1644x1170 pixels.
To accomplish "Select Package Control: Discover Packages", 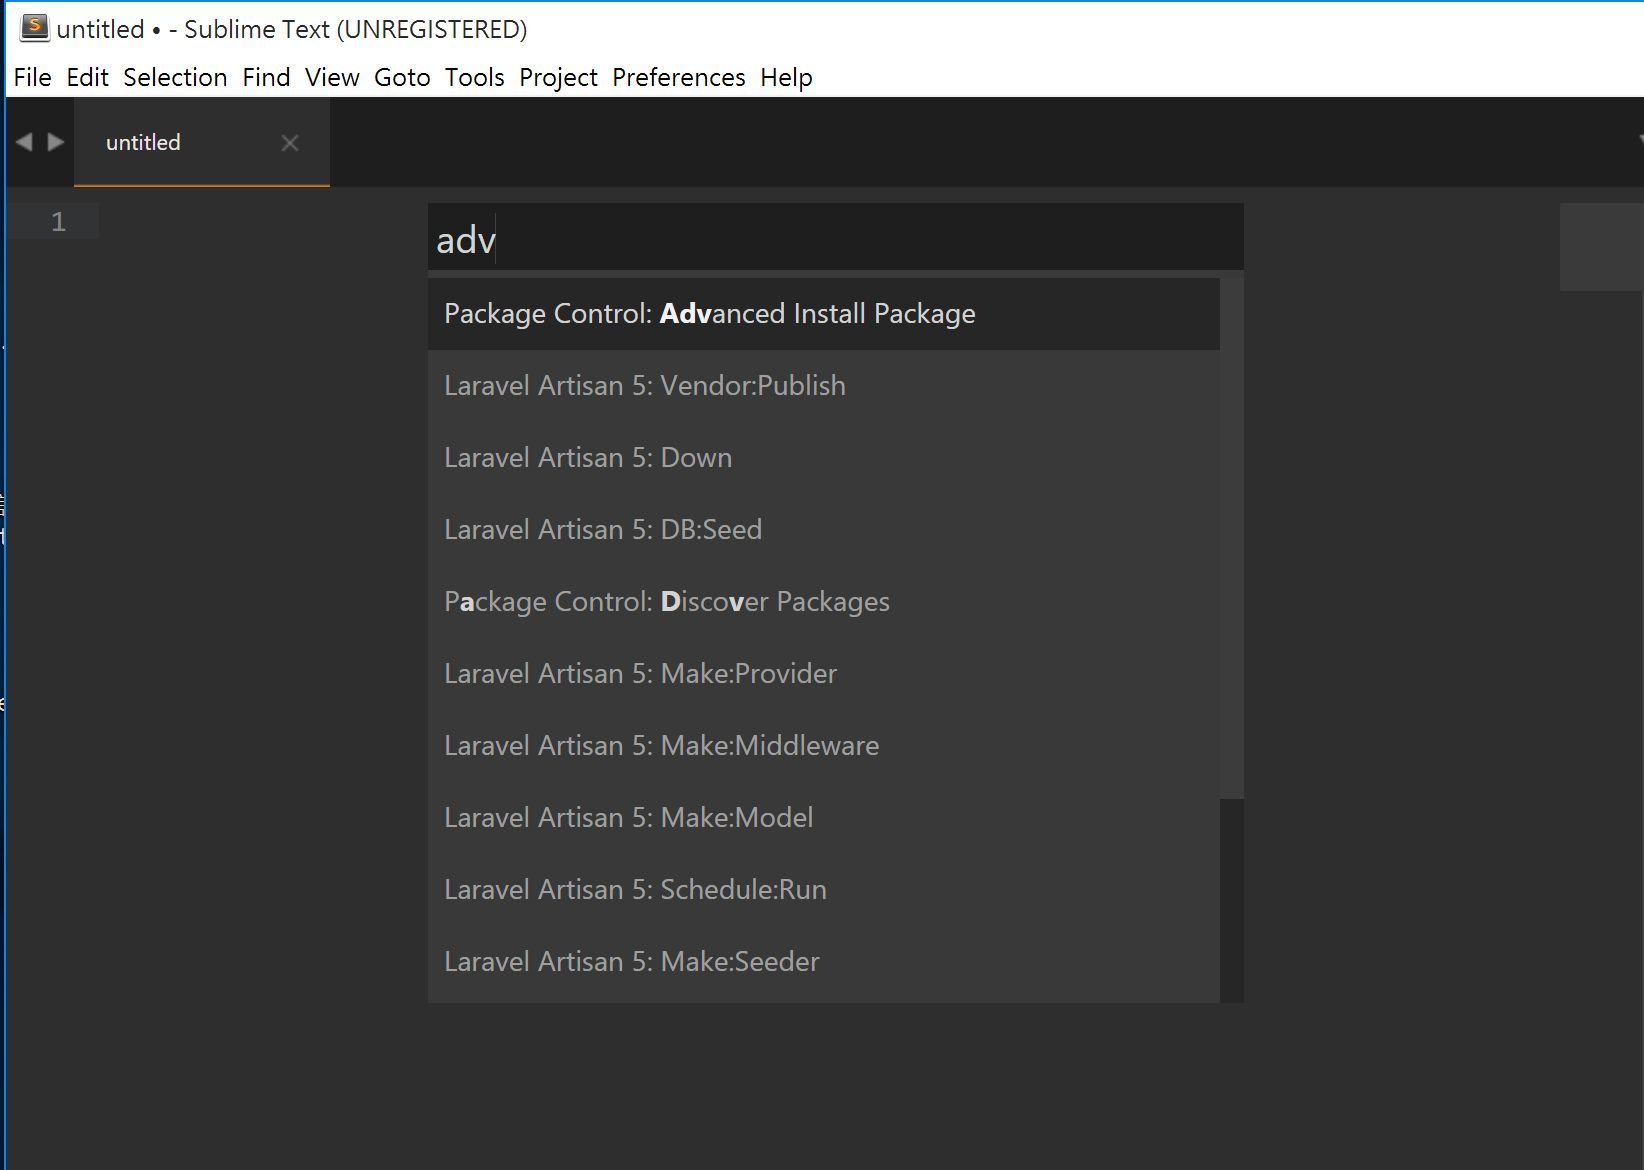I will tap(824, 602).
